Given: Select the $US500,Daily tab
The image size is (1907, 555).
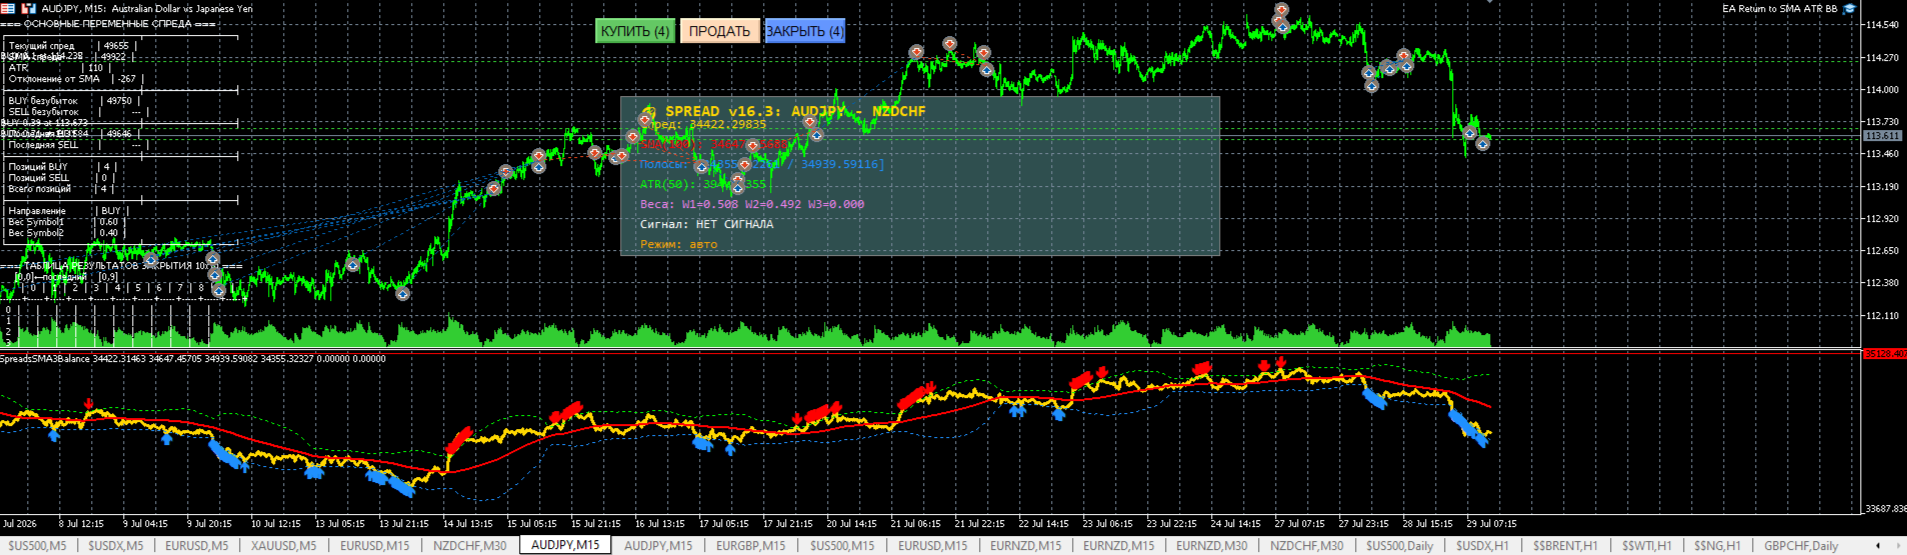Looking at the screenshot, I should point(1400,546).
